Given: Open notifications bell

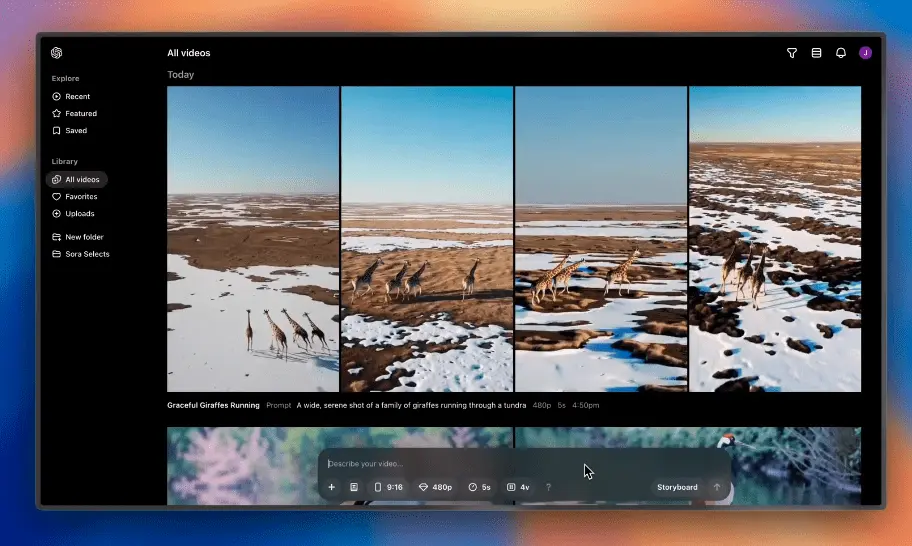Looking at the screenshot, I should 841,53.
